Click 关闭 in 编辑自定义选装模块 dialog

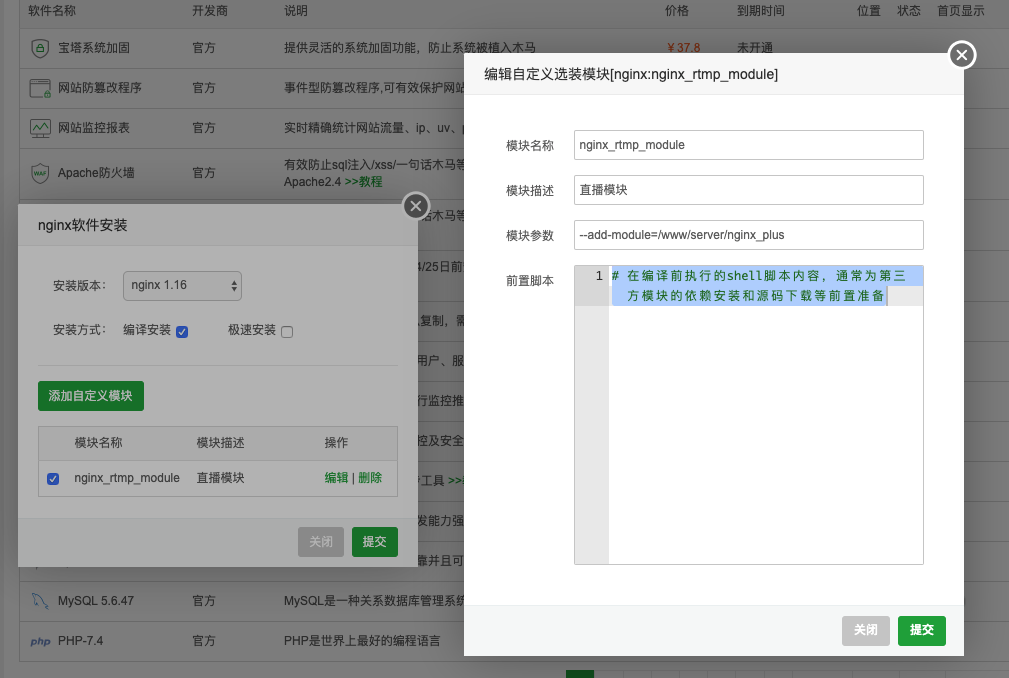coord(866,630)
